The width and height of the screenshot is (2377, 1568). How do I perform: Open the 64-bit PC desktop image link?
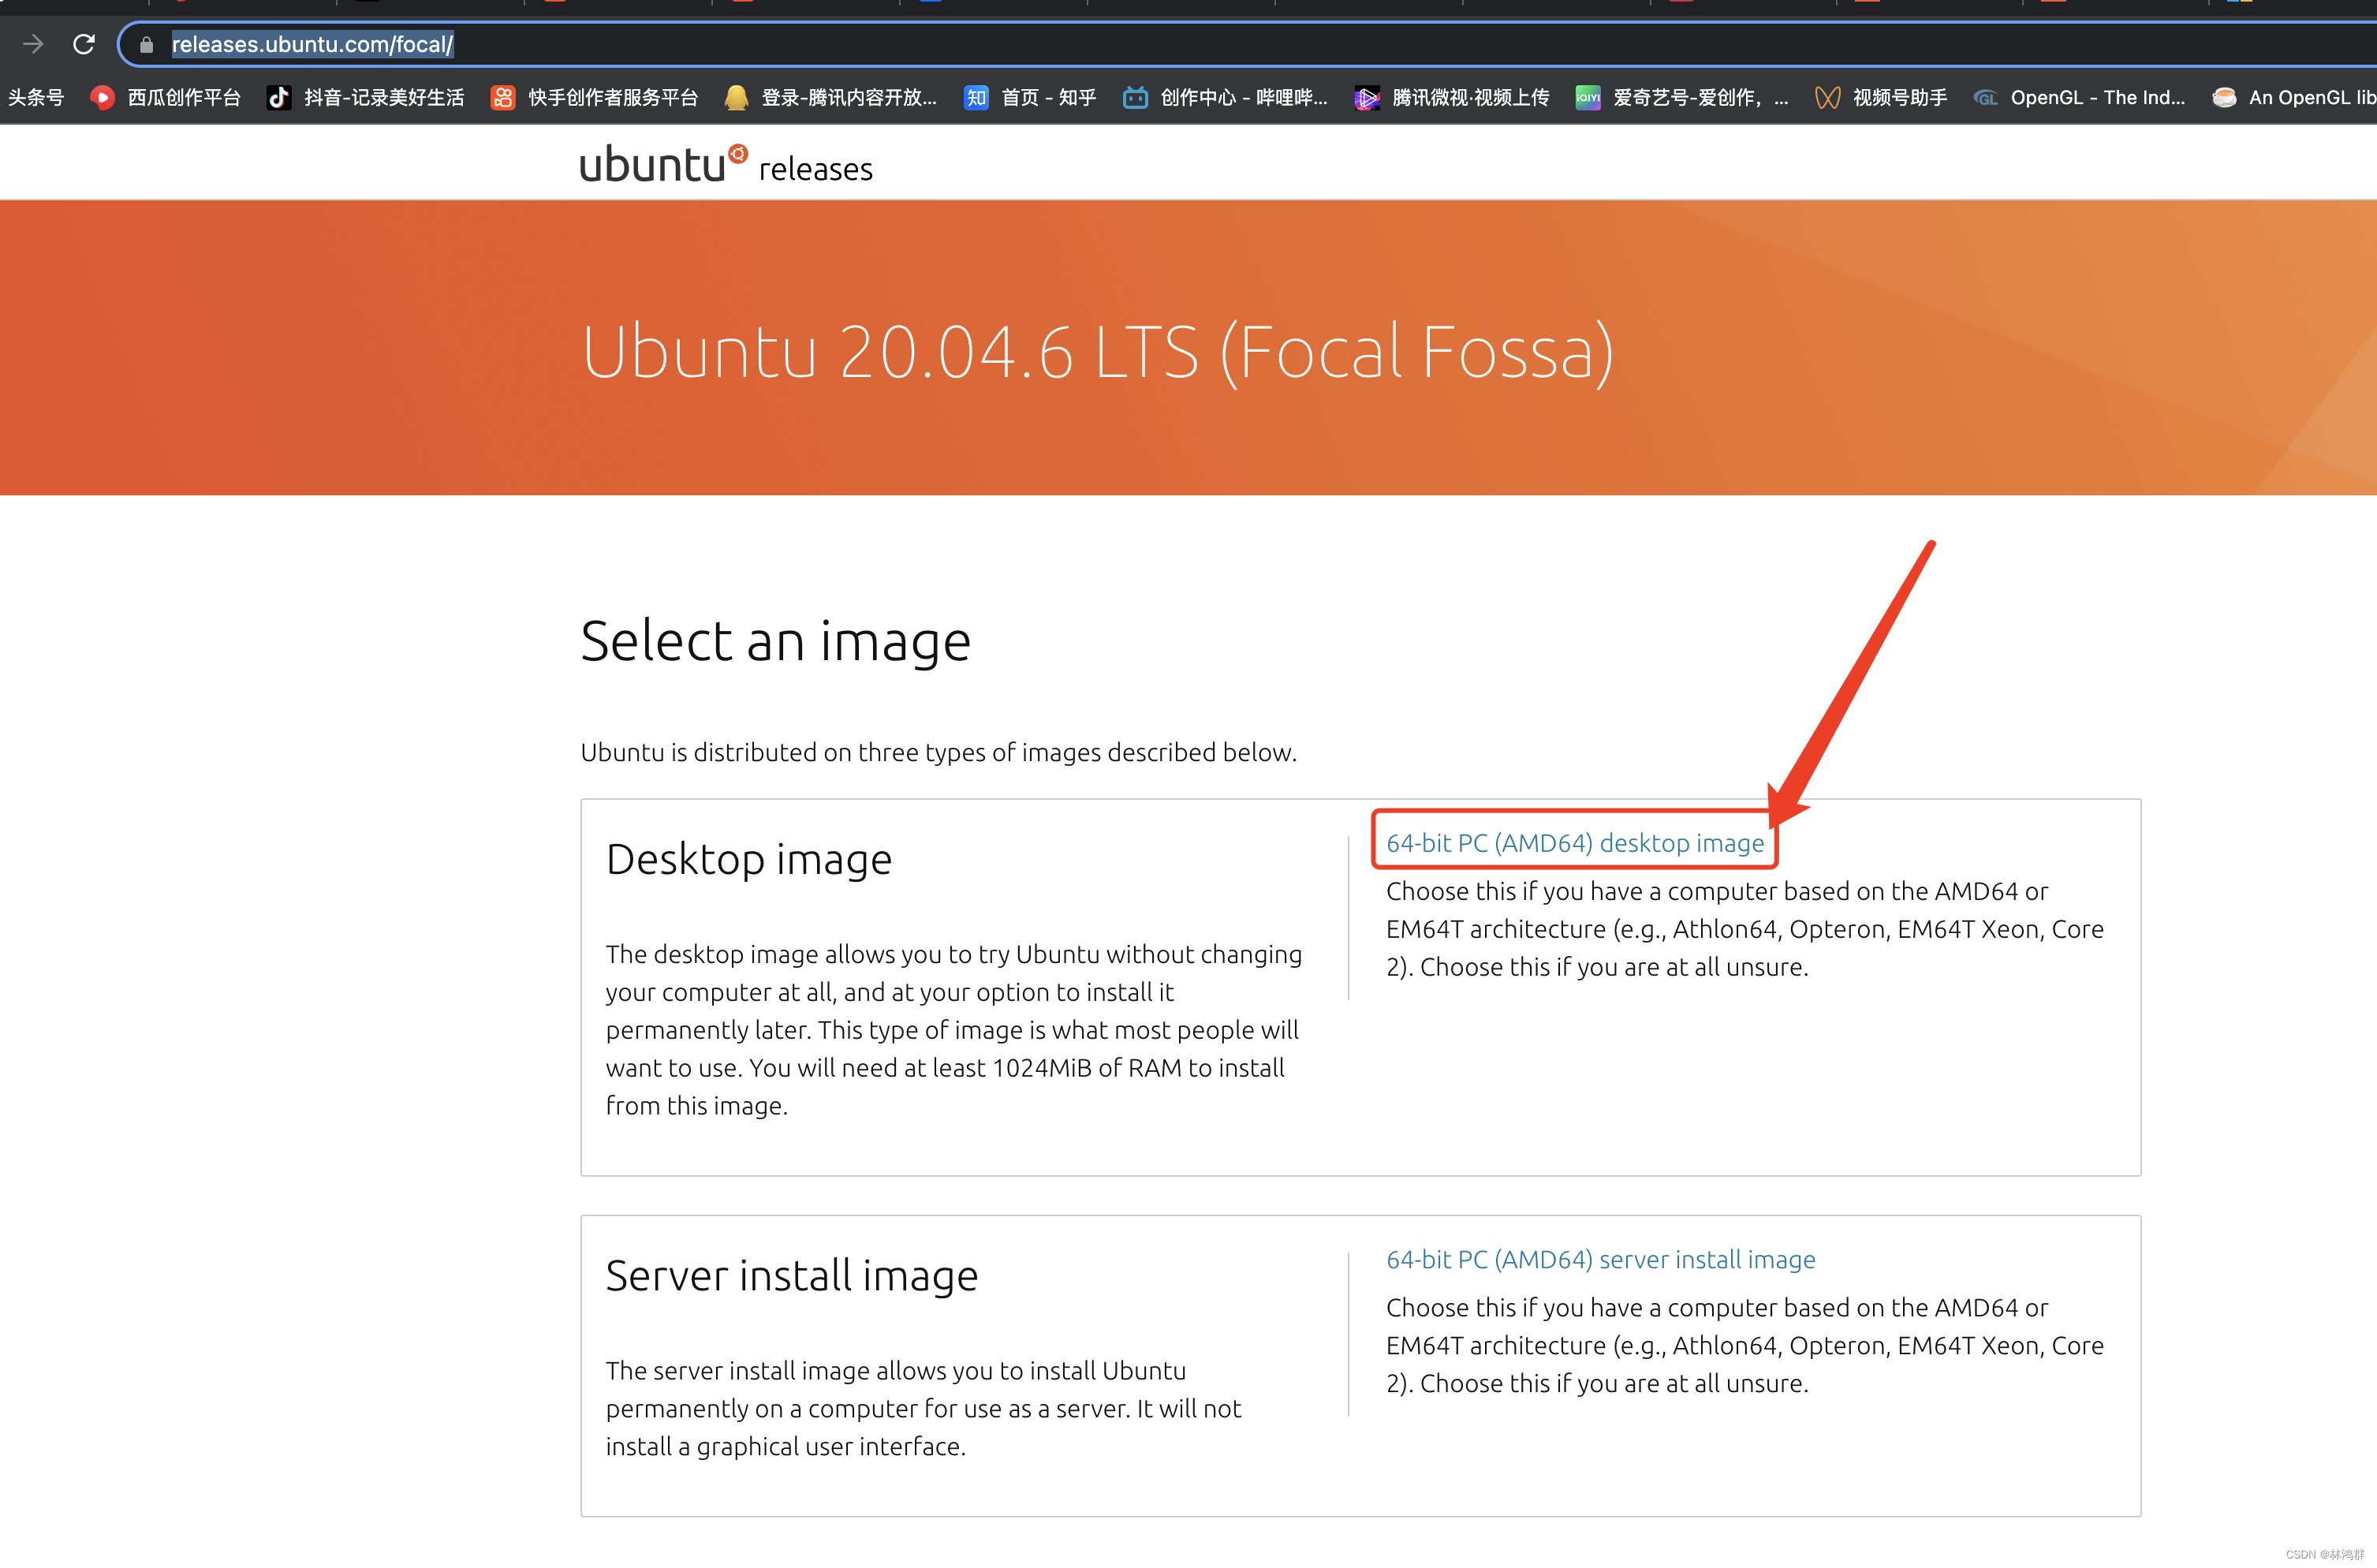pos(1573,842)
